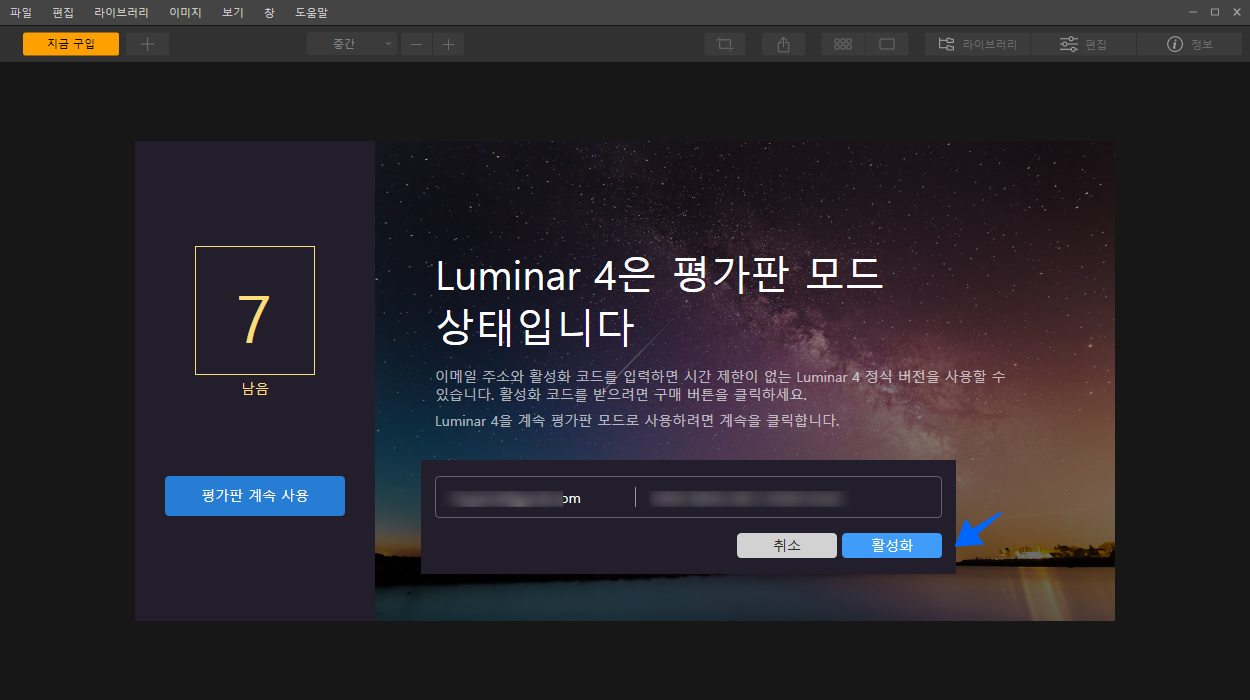The image size is (1250, 700).
Task: Open the 중간 zoom size dropdown
Action: pyautogui.click(x=352, y=44)
